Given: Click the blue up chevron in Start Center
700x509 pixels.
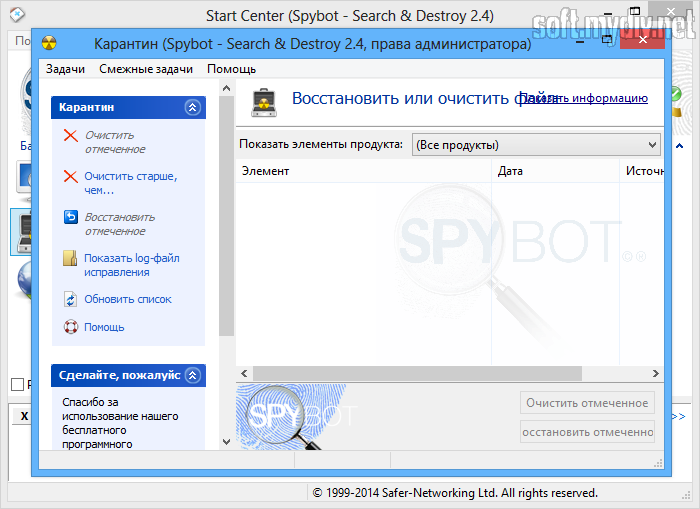Looking at the screenshot, I should [679, 146].
